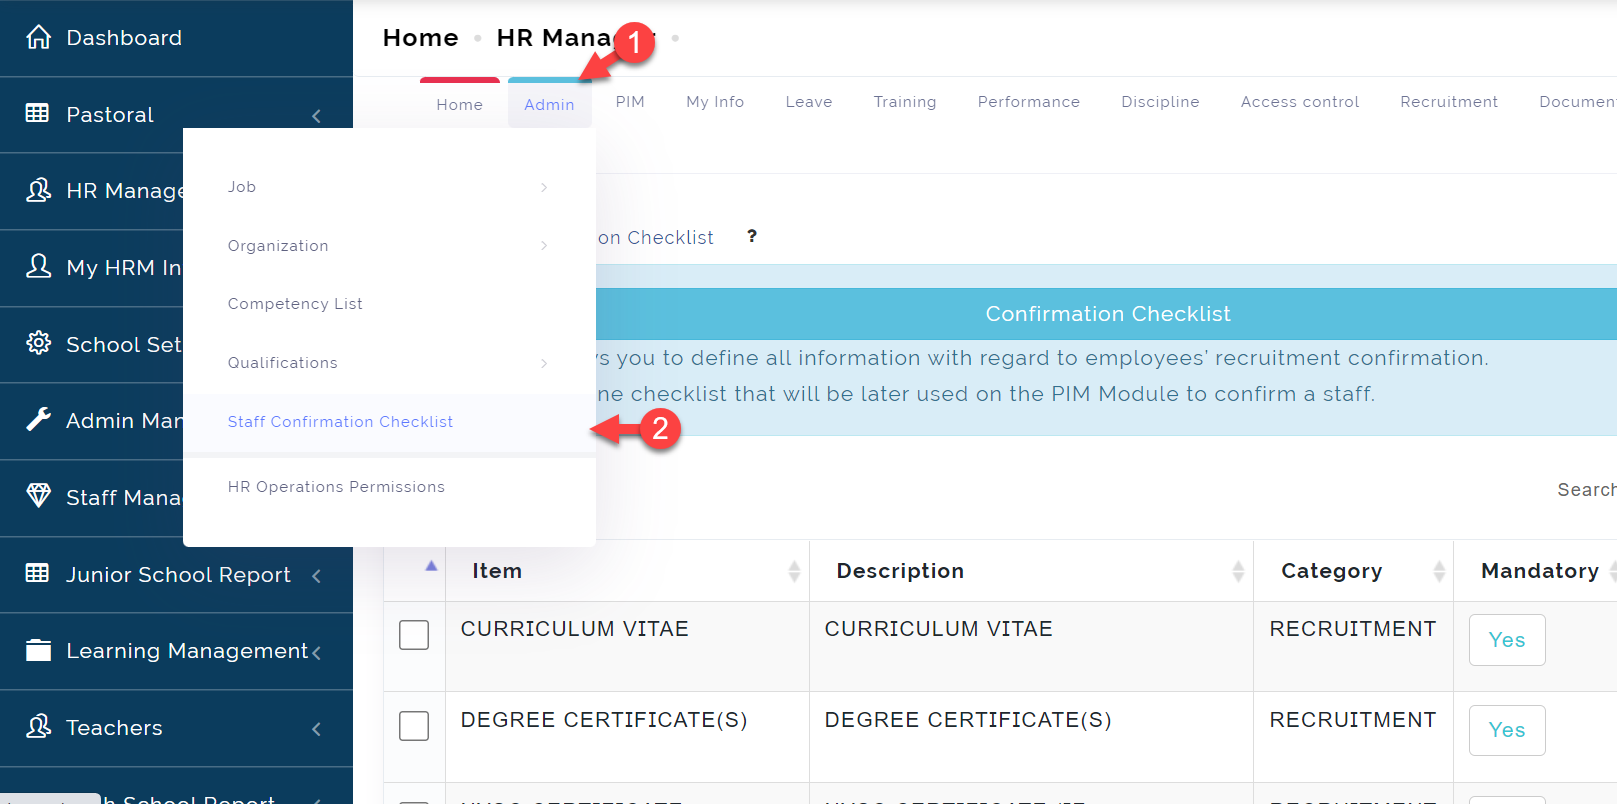Select Qualifications menu entry
This screenshot has width=1617, height=804.
390,363
